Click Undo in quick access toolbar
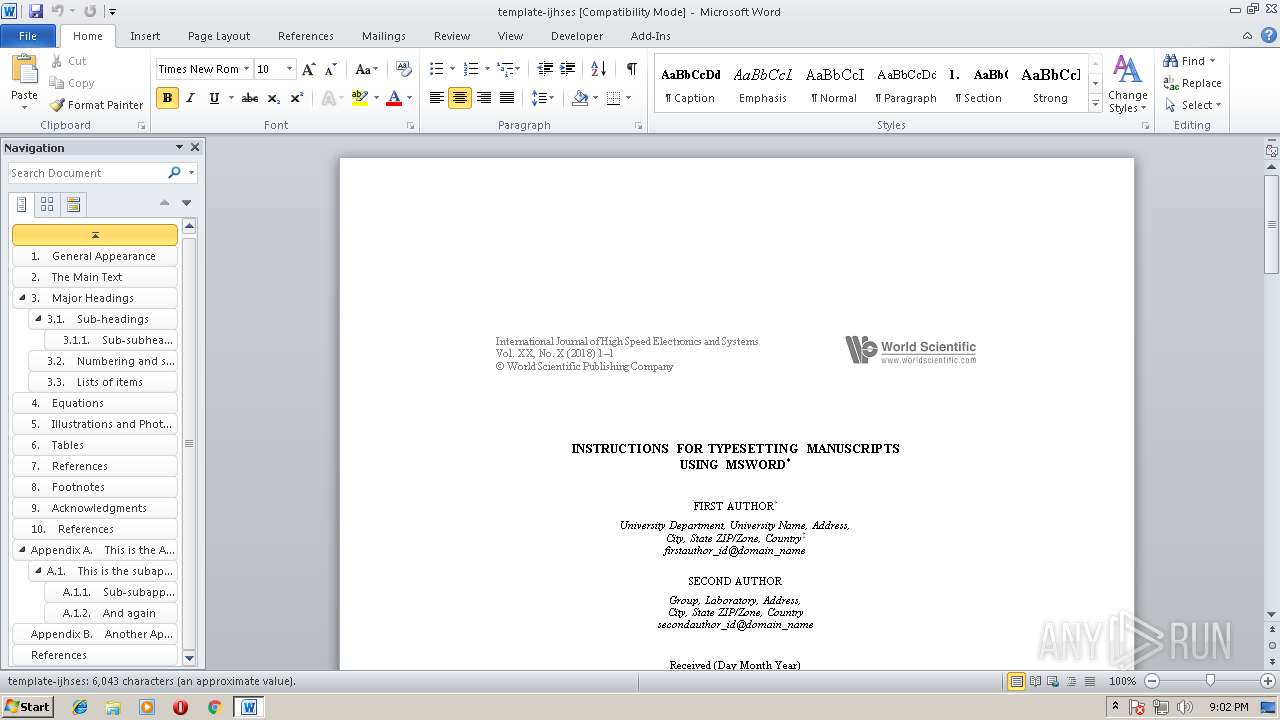The image size is (1280, 720). pos(58,11)
